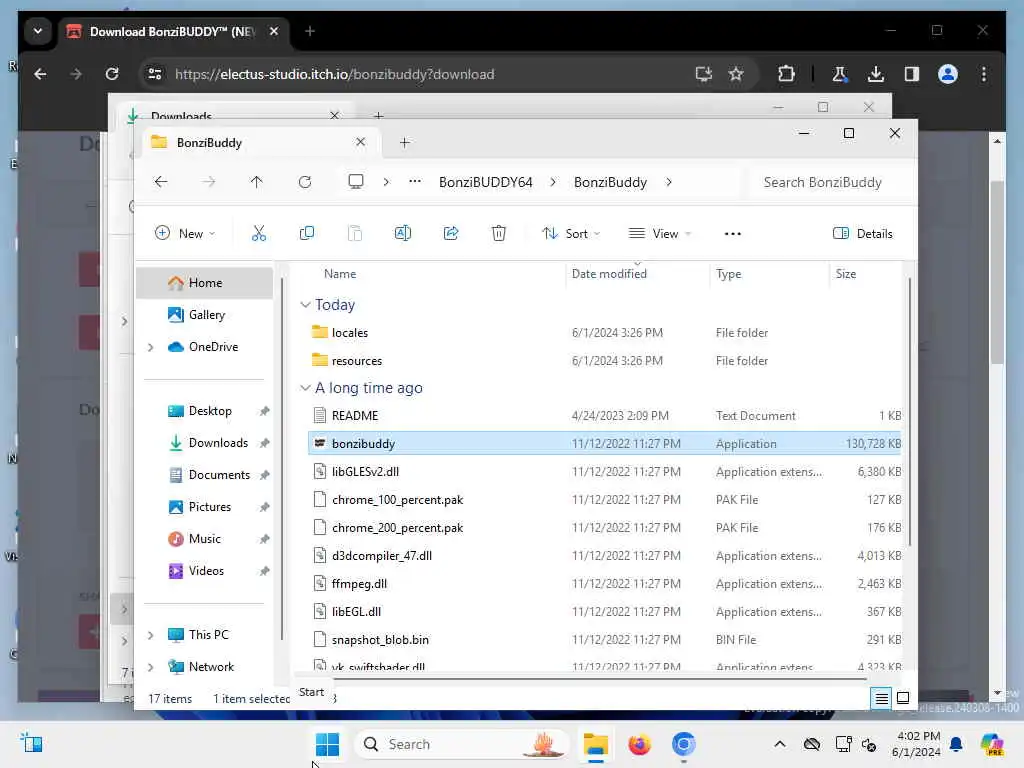Go back in BonziBuddy Explorer window
Screen dimensions: 1024x768
tap(161, 182)
